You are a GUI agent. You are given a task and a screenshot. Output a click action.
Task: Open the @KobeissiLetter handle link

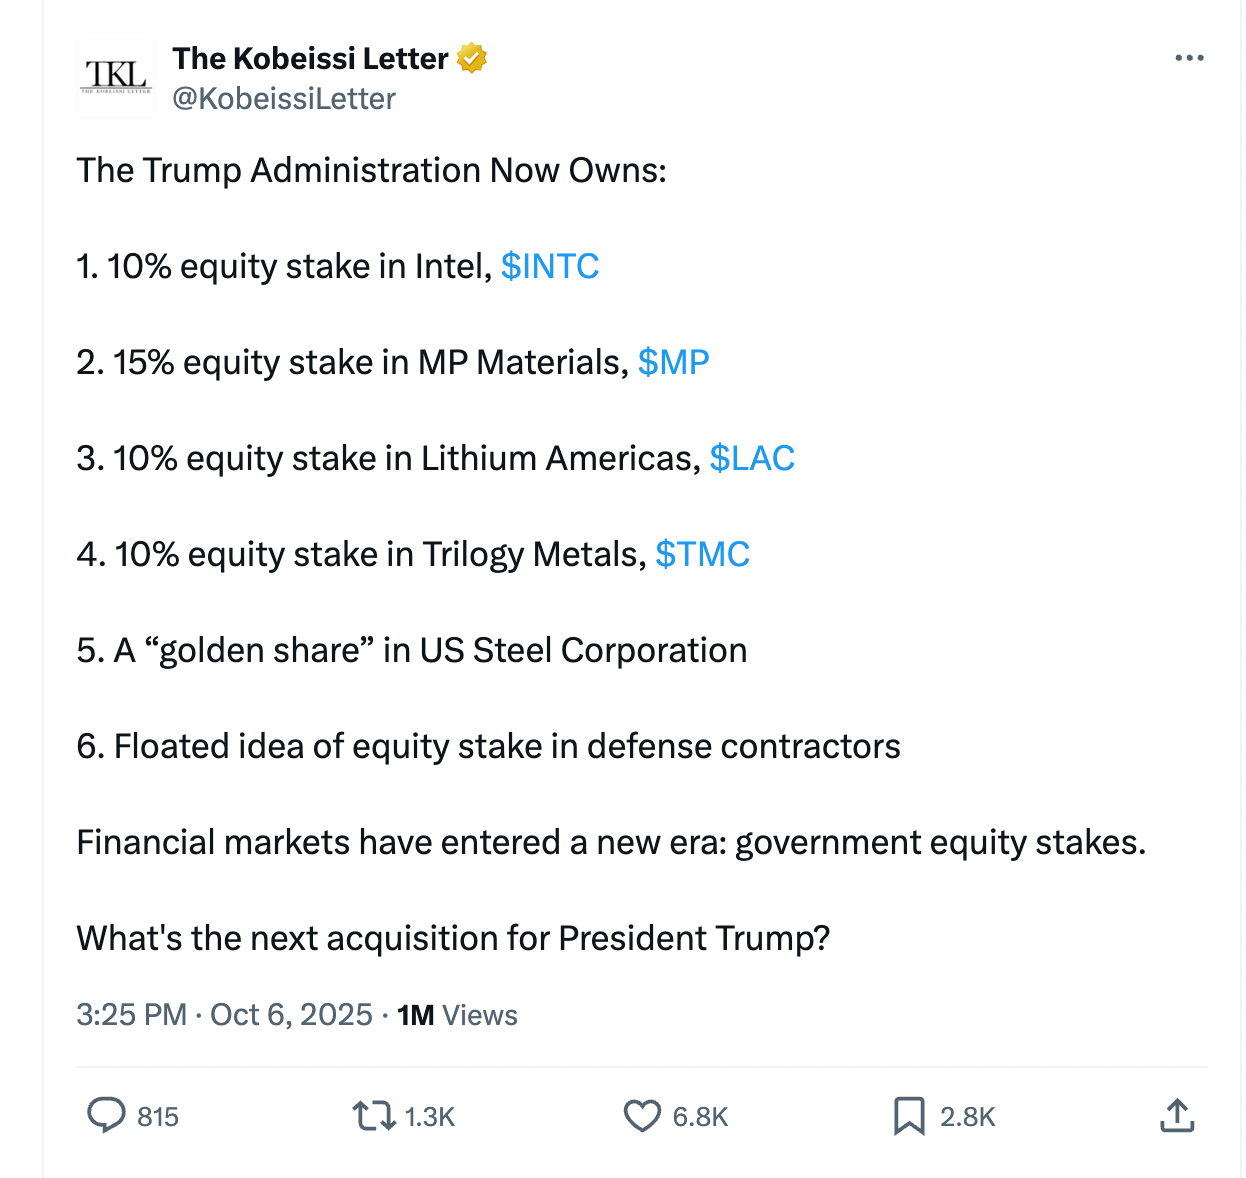[x=284, y=99]
